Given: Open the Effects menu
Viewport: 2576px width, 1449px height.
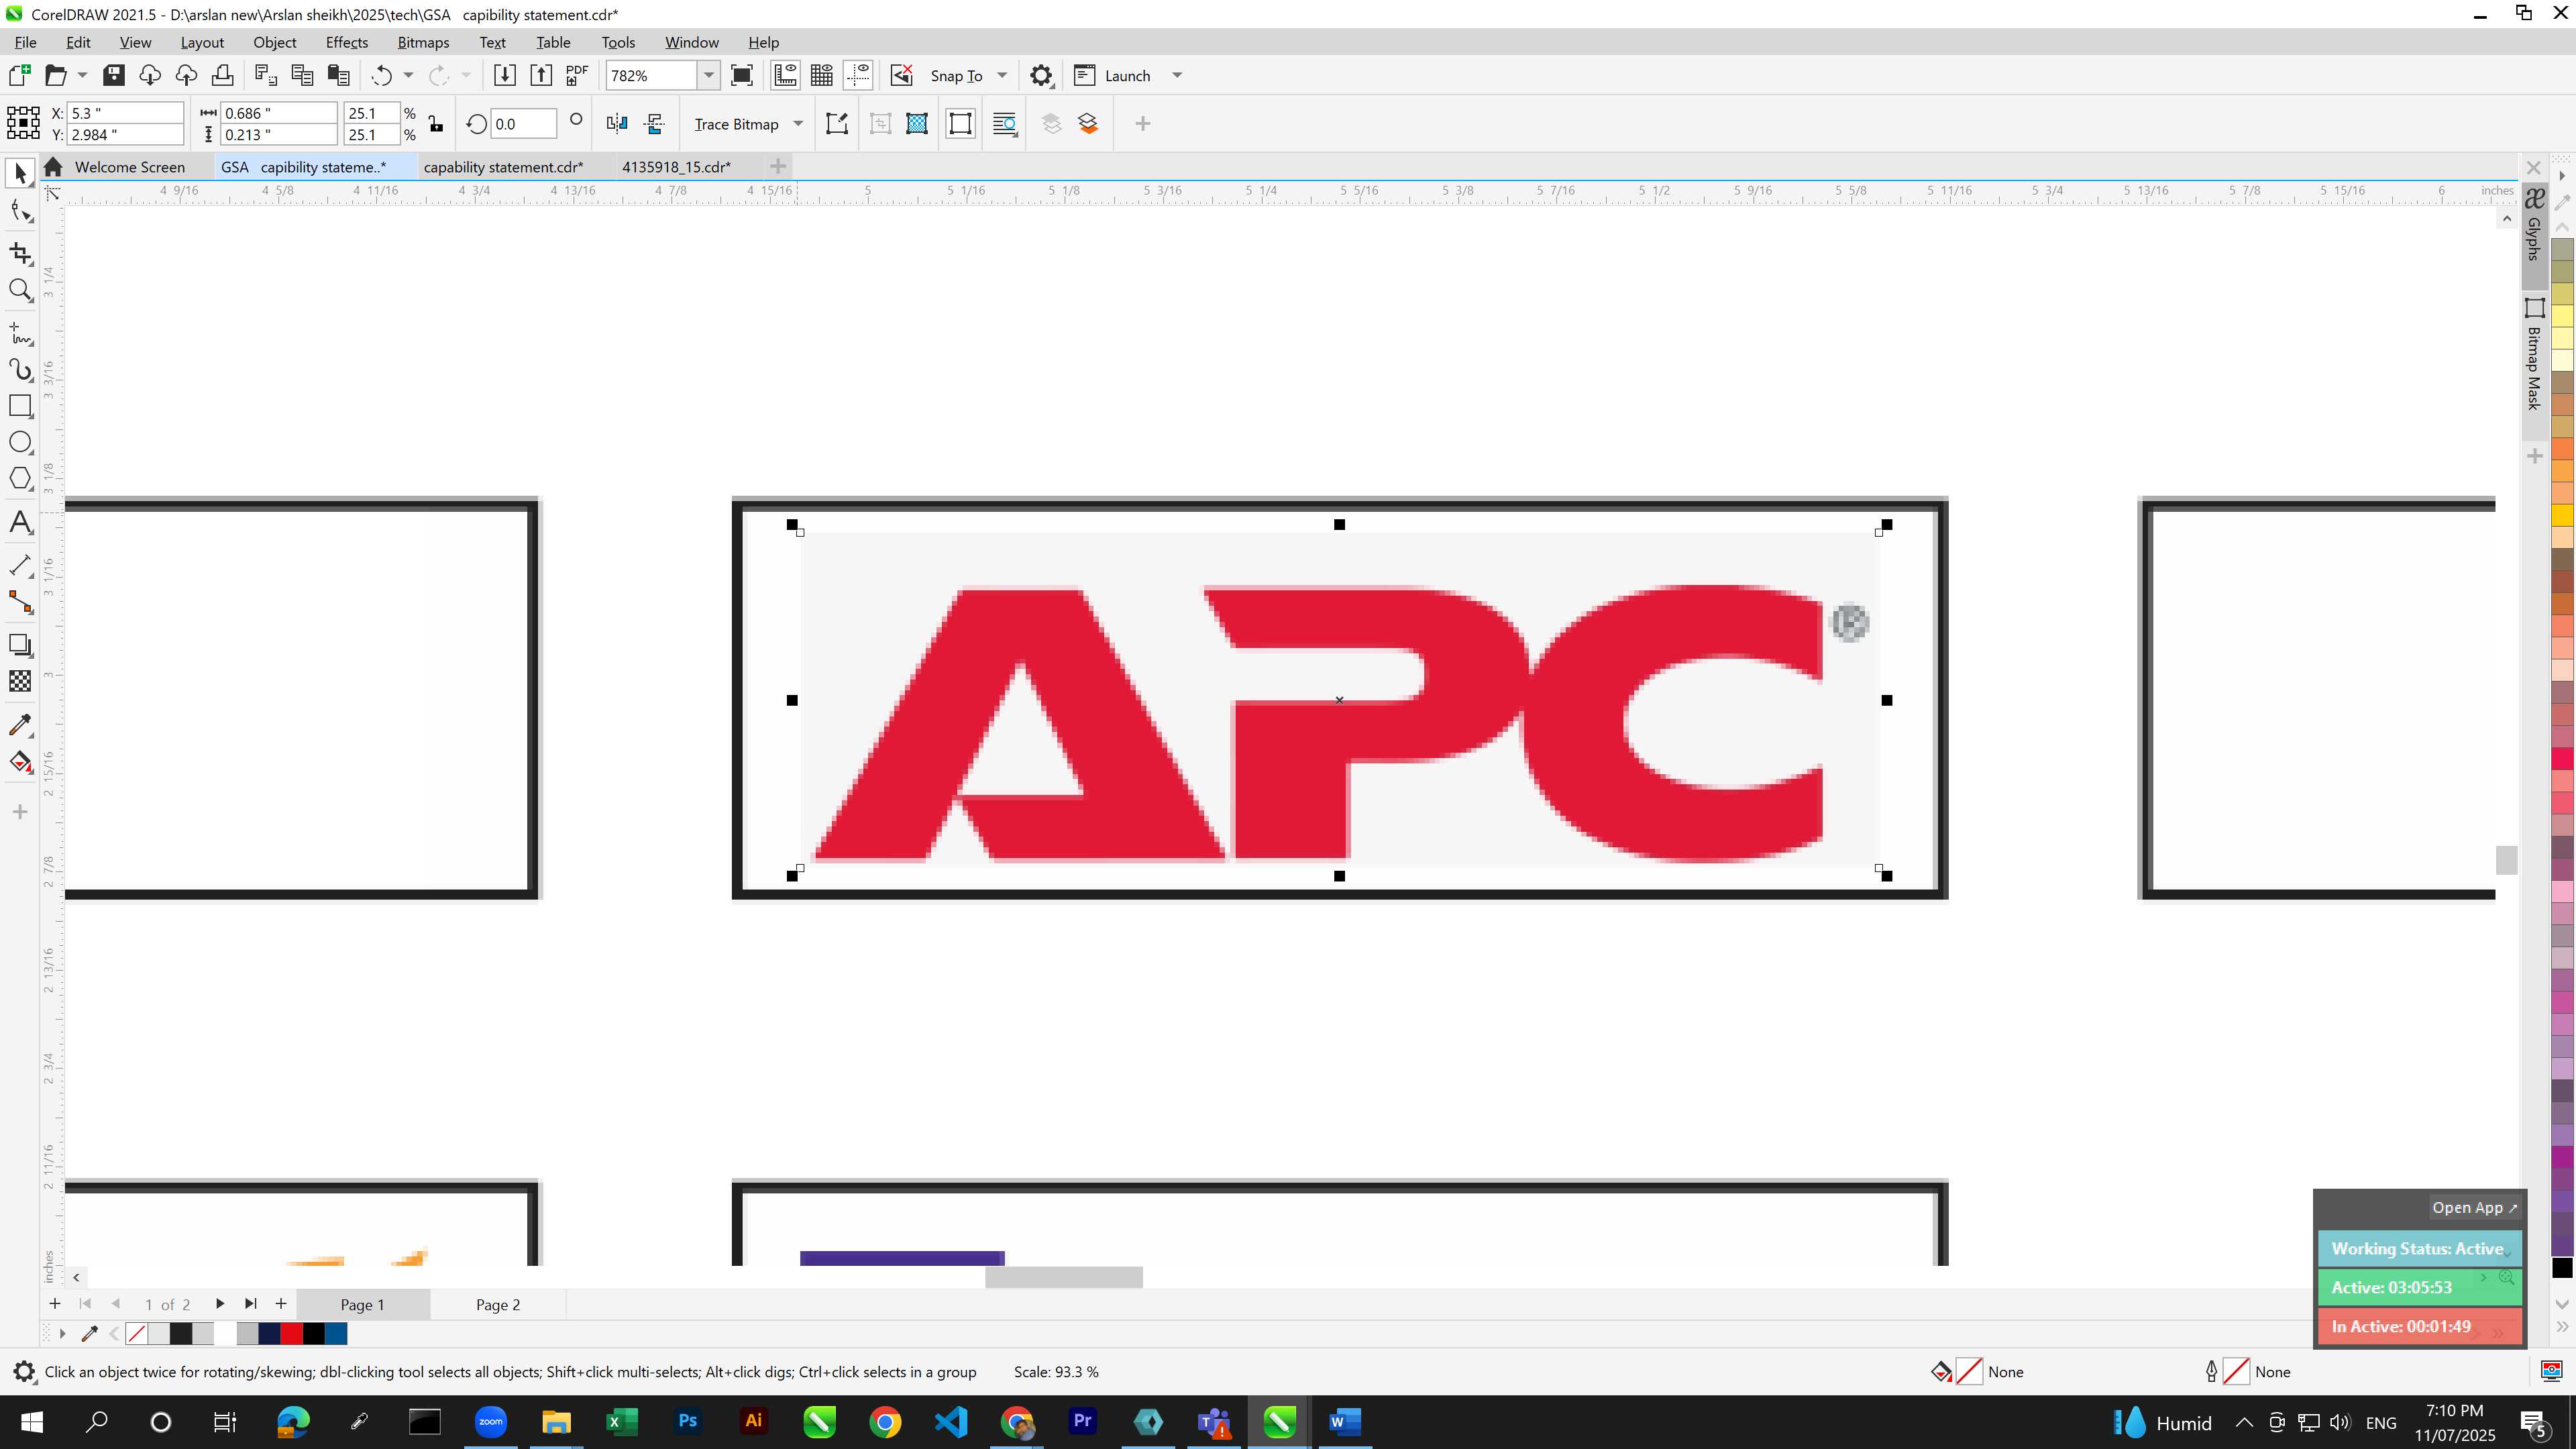Looking at the screenshot, I should [x=347, y=43].
